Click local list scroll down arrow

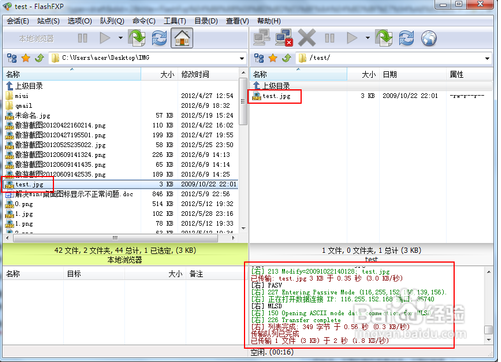point(243,228)
